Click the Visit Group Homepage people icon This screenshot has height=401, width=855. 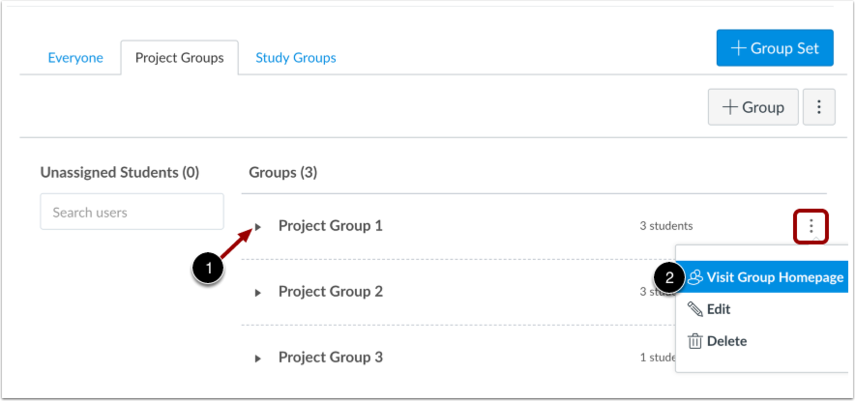(x=695, y=277)
